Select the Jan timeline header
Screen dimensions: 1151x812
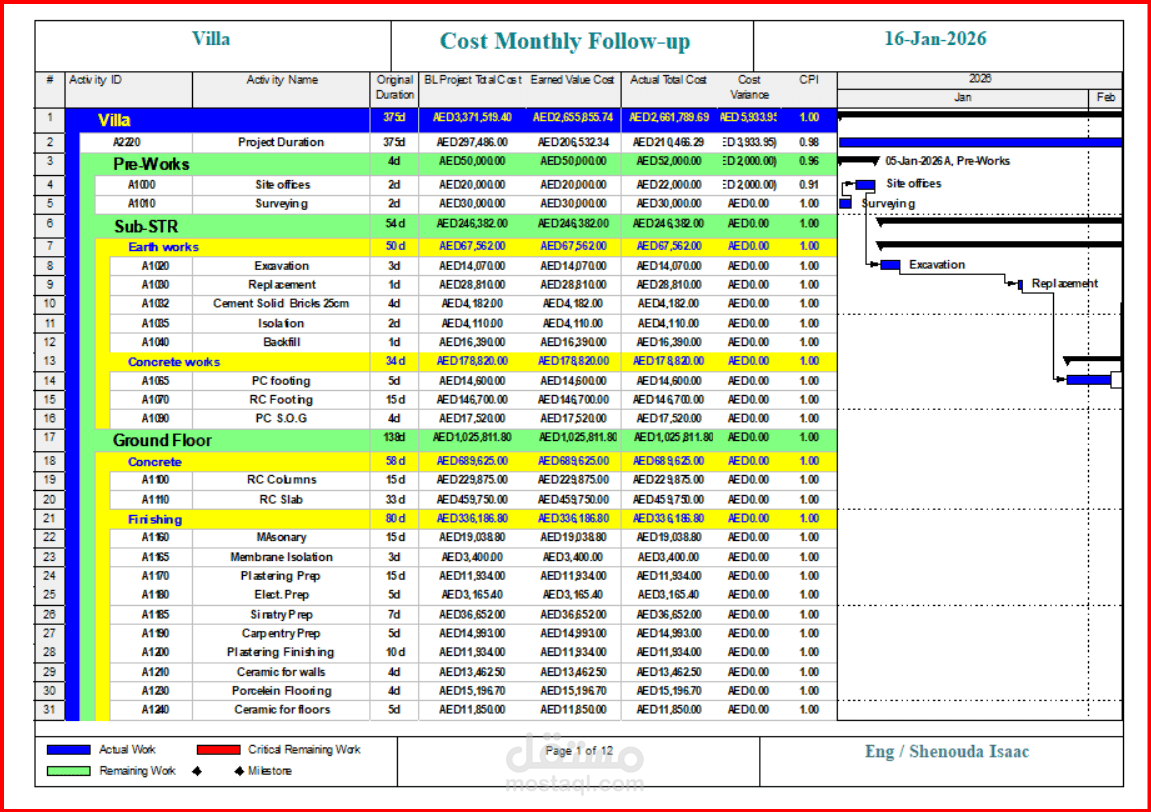point(961,97)
